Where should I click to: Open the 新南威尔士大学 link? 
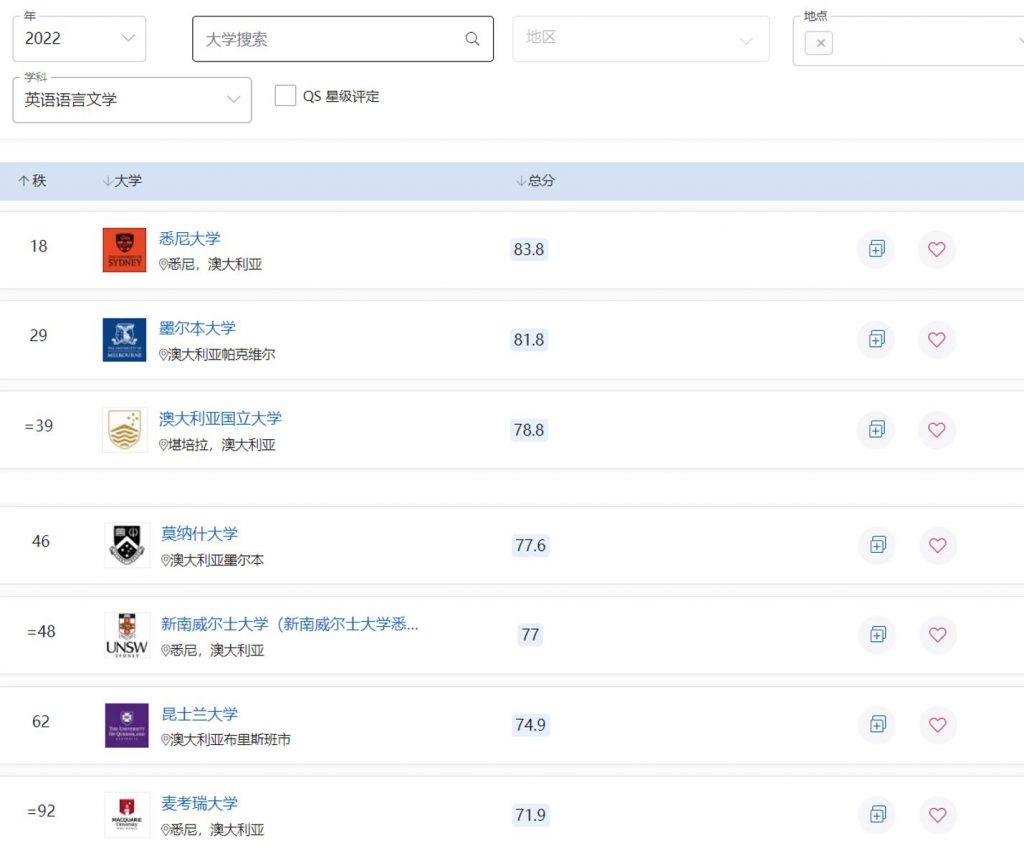(290, 624)
